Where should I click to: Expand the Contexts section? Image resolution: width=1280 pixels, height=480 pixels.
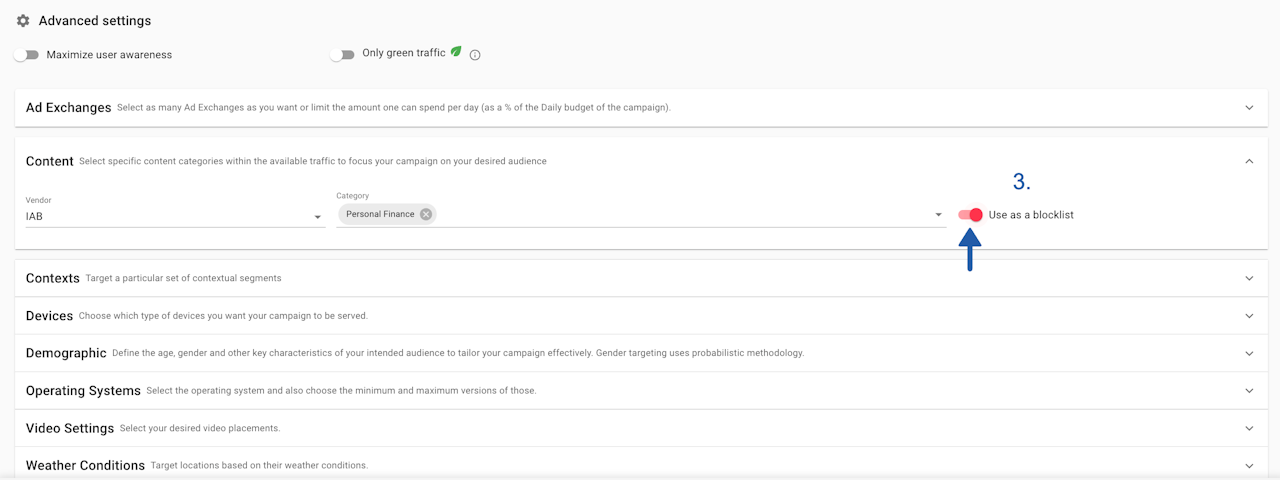(1249, 278)
